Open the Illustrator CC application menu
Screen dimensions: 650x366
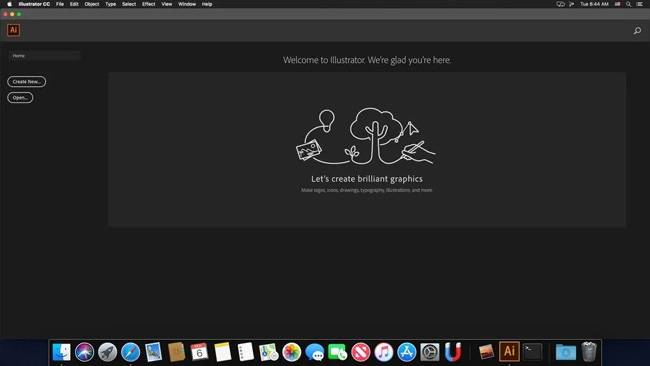point(34,4)
